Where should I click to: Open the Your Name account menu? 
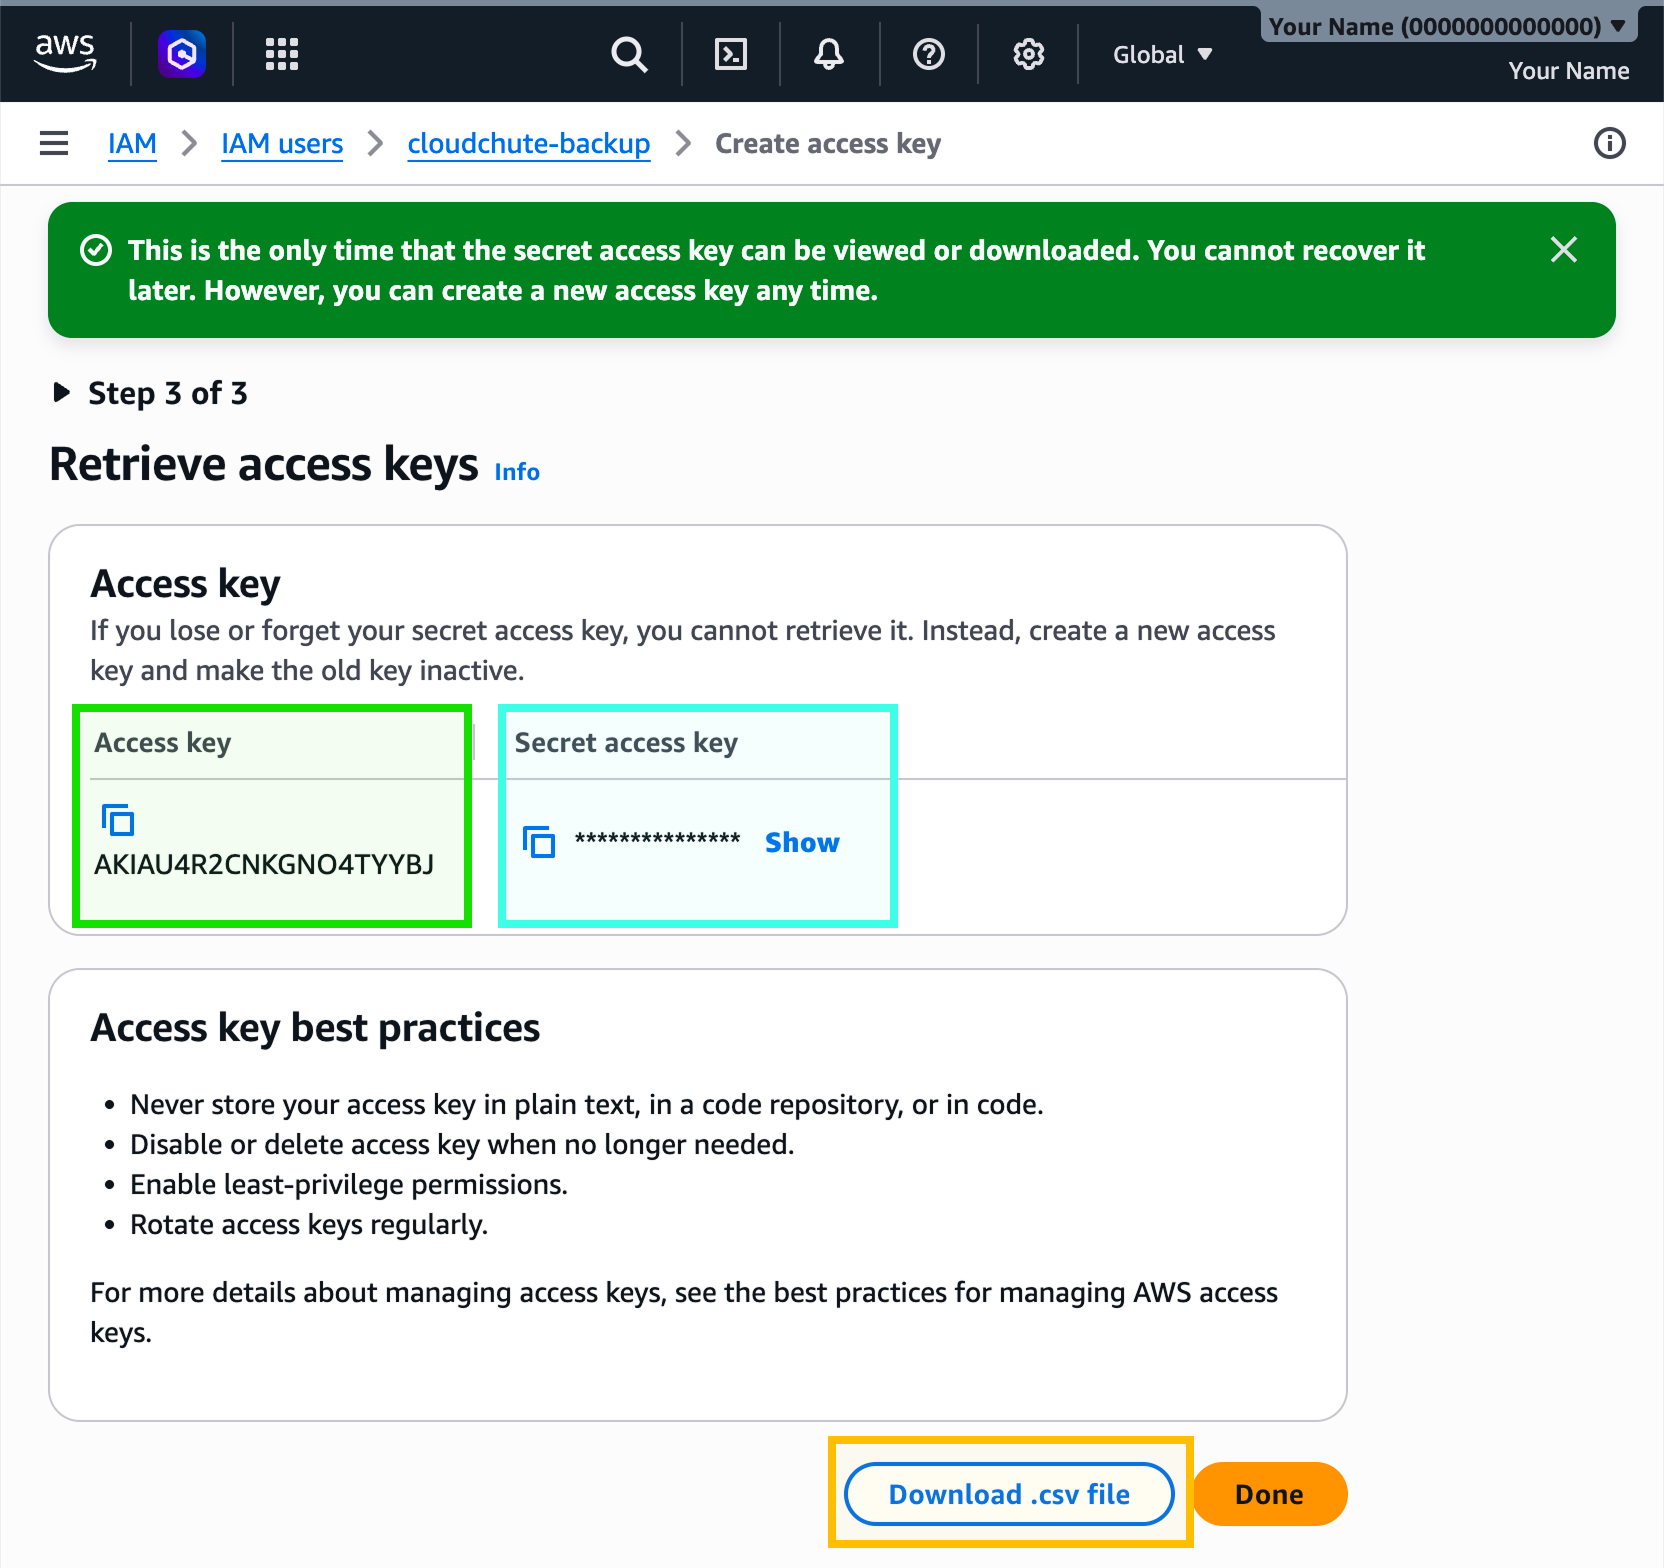point(1448,26)
